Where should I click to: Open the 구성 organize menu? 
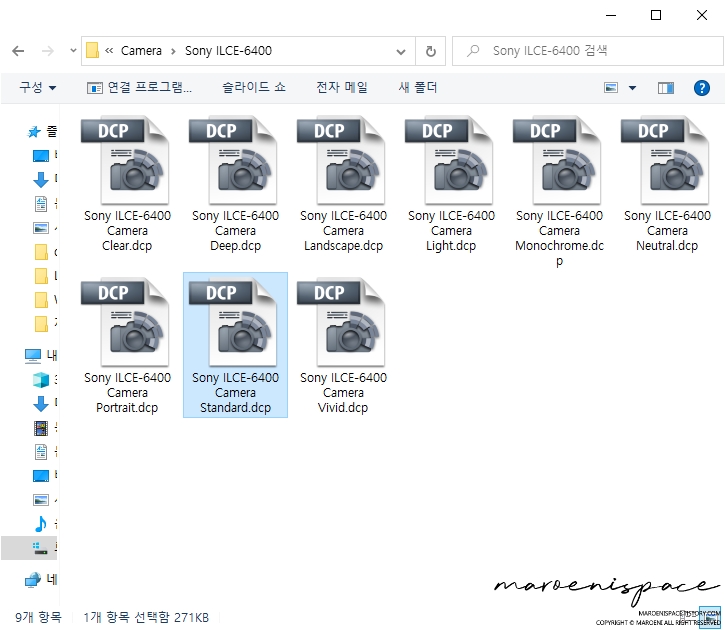pyautogui.click(x=38, y=87)
